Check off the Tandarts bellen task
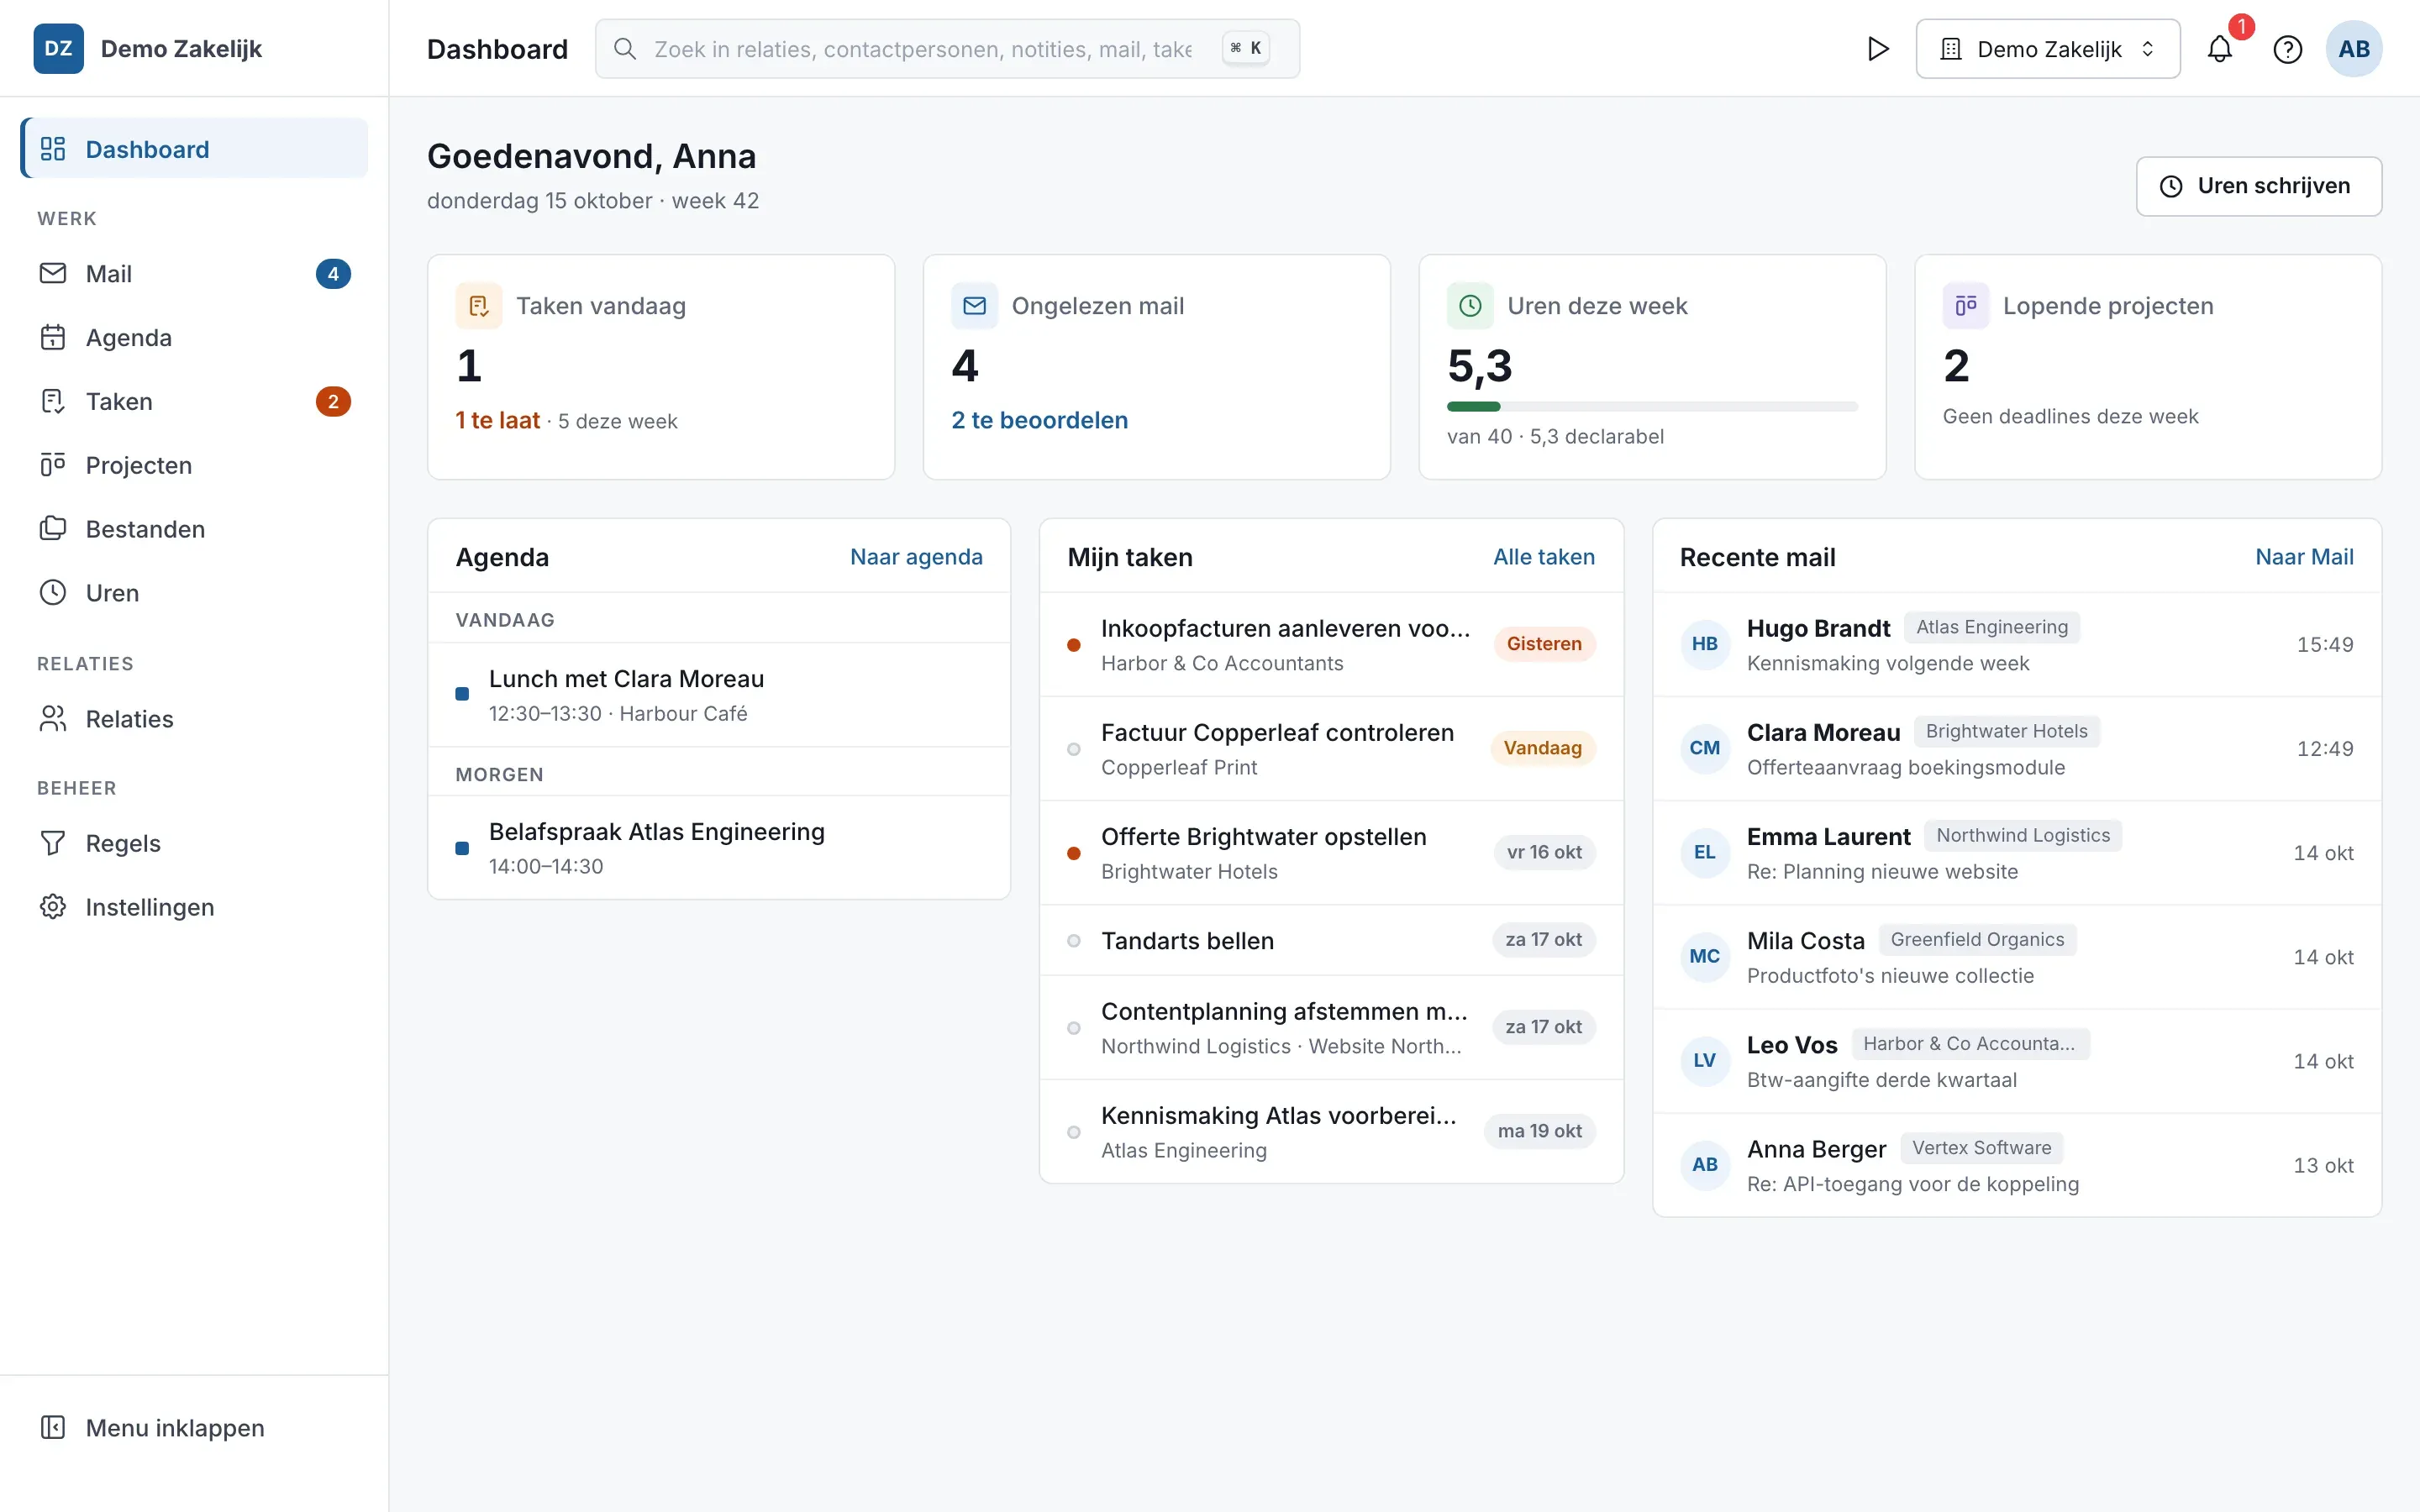Screen dimensions: 2420x1512 point(1073,941)
